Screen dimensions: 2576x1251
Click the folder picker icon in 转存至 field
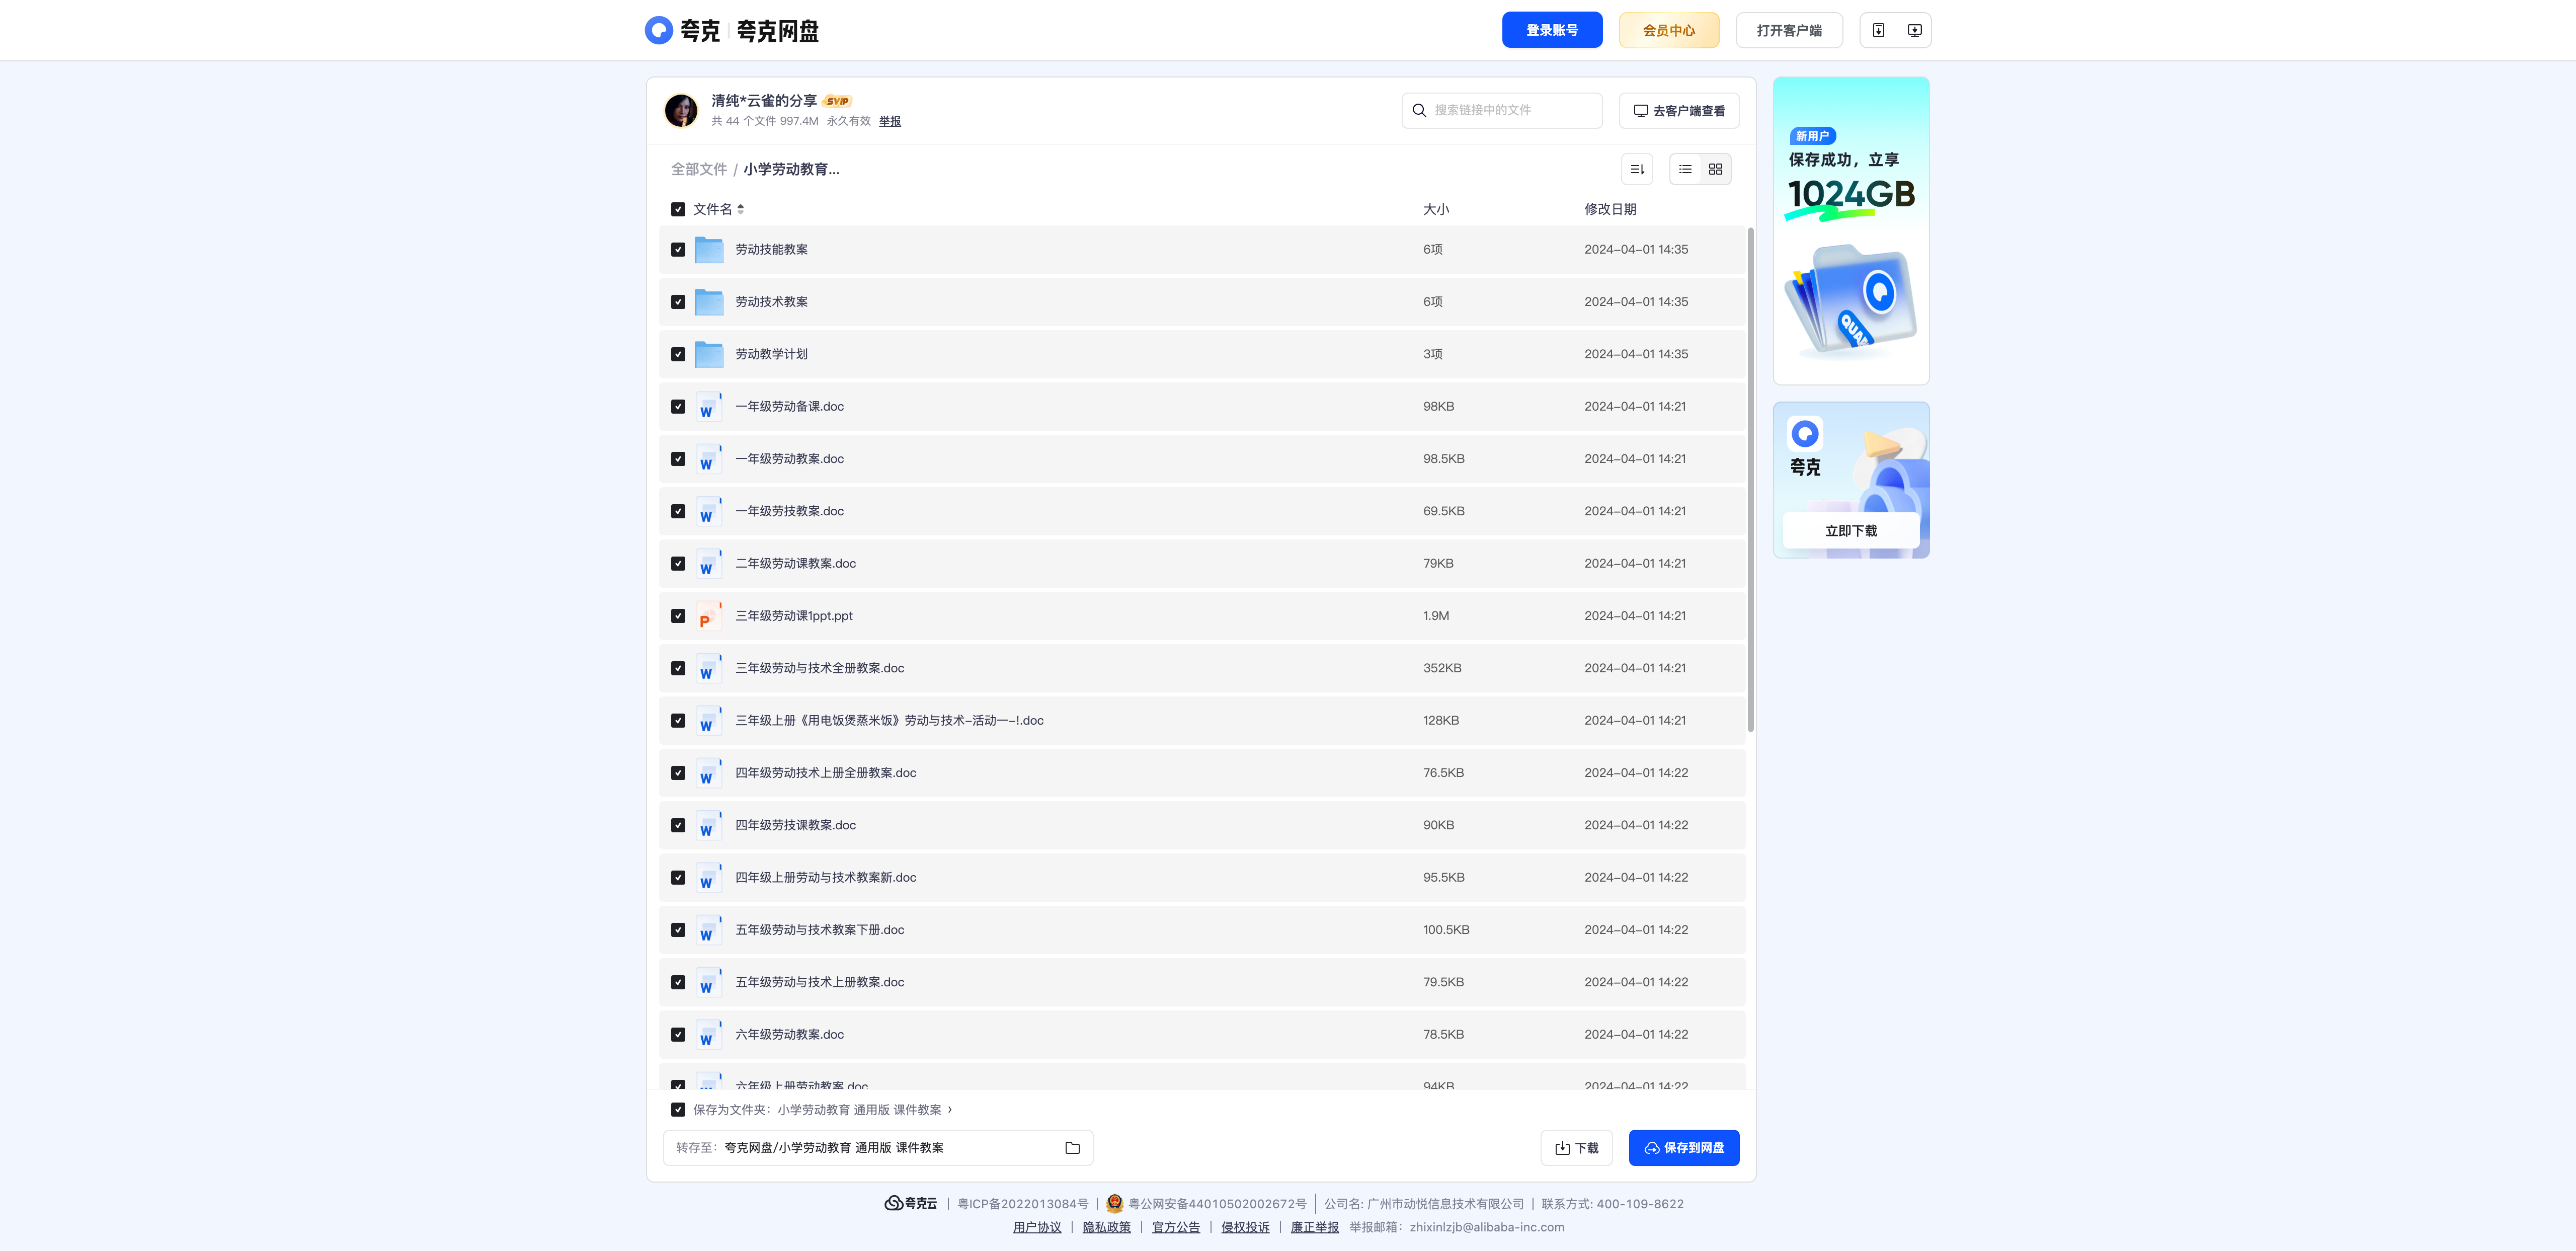click(1072, 1148)
